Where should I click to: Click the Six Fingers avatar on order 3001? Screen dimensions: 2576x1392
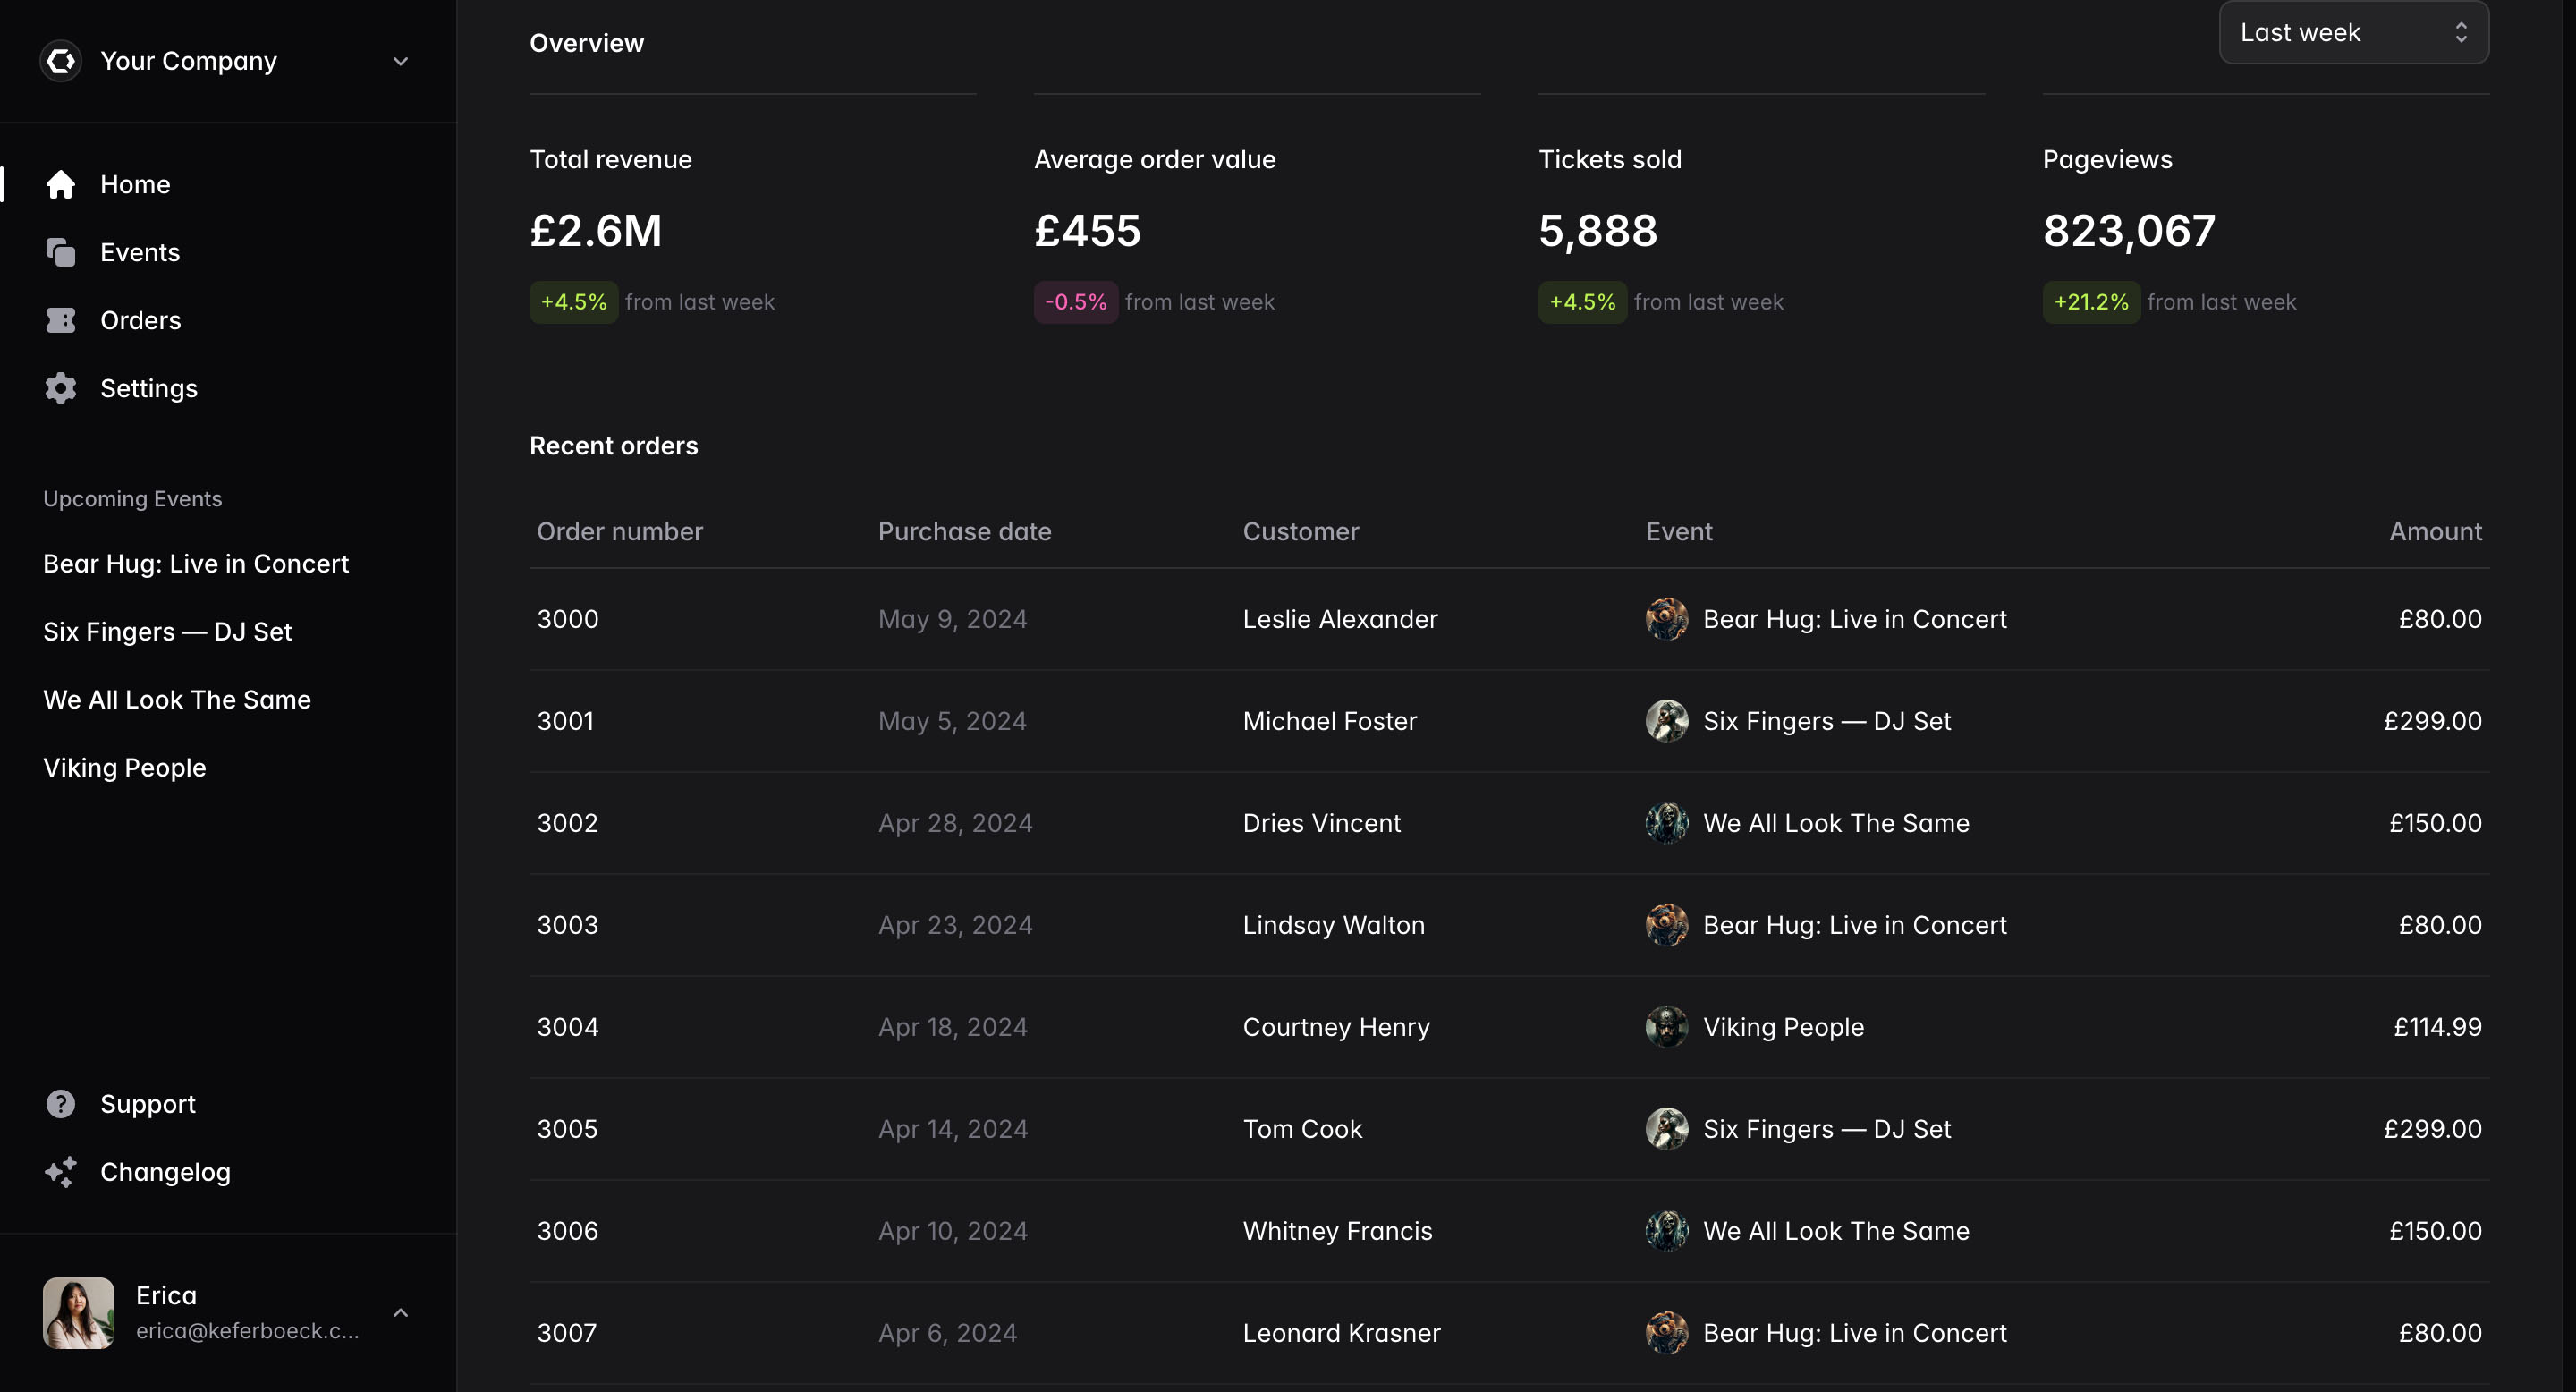1666,720
